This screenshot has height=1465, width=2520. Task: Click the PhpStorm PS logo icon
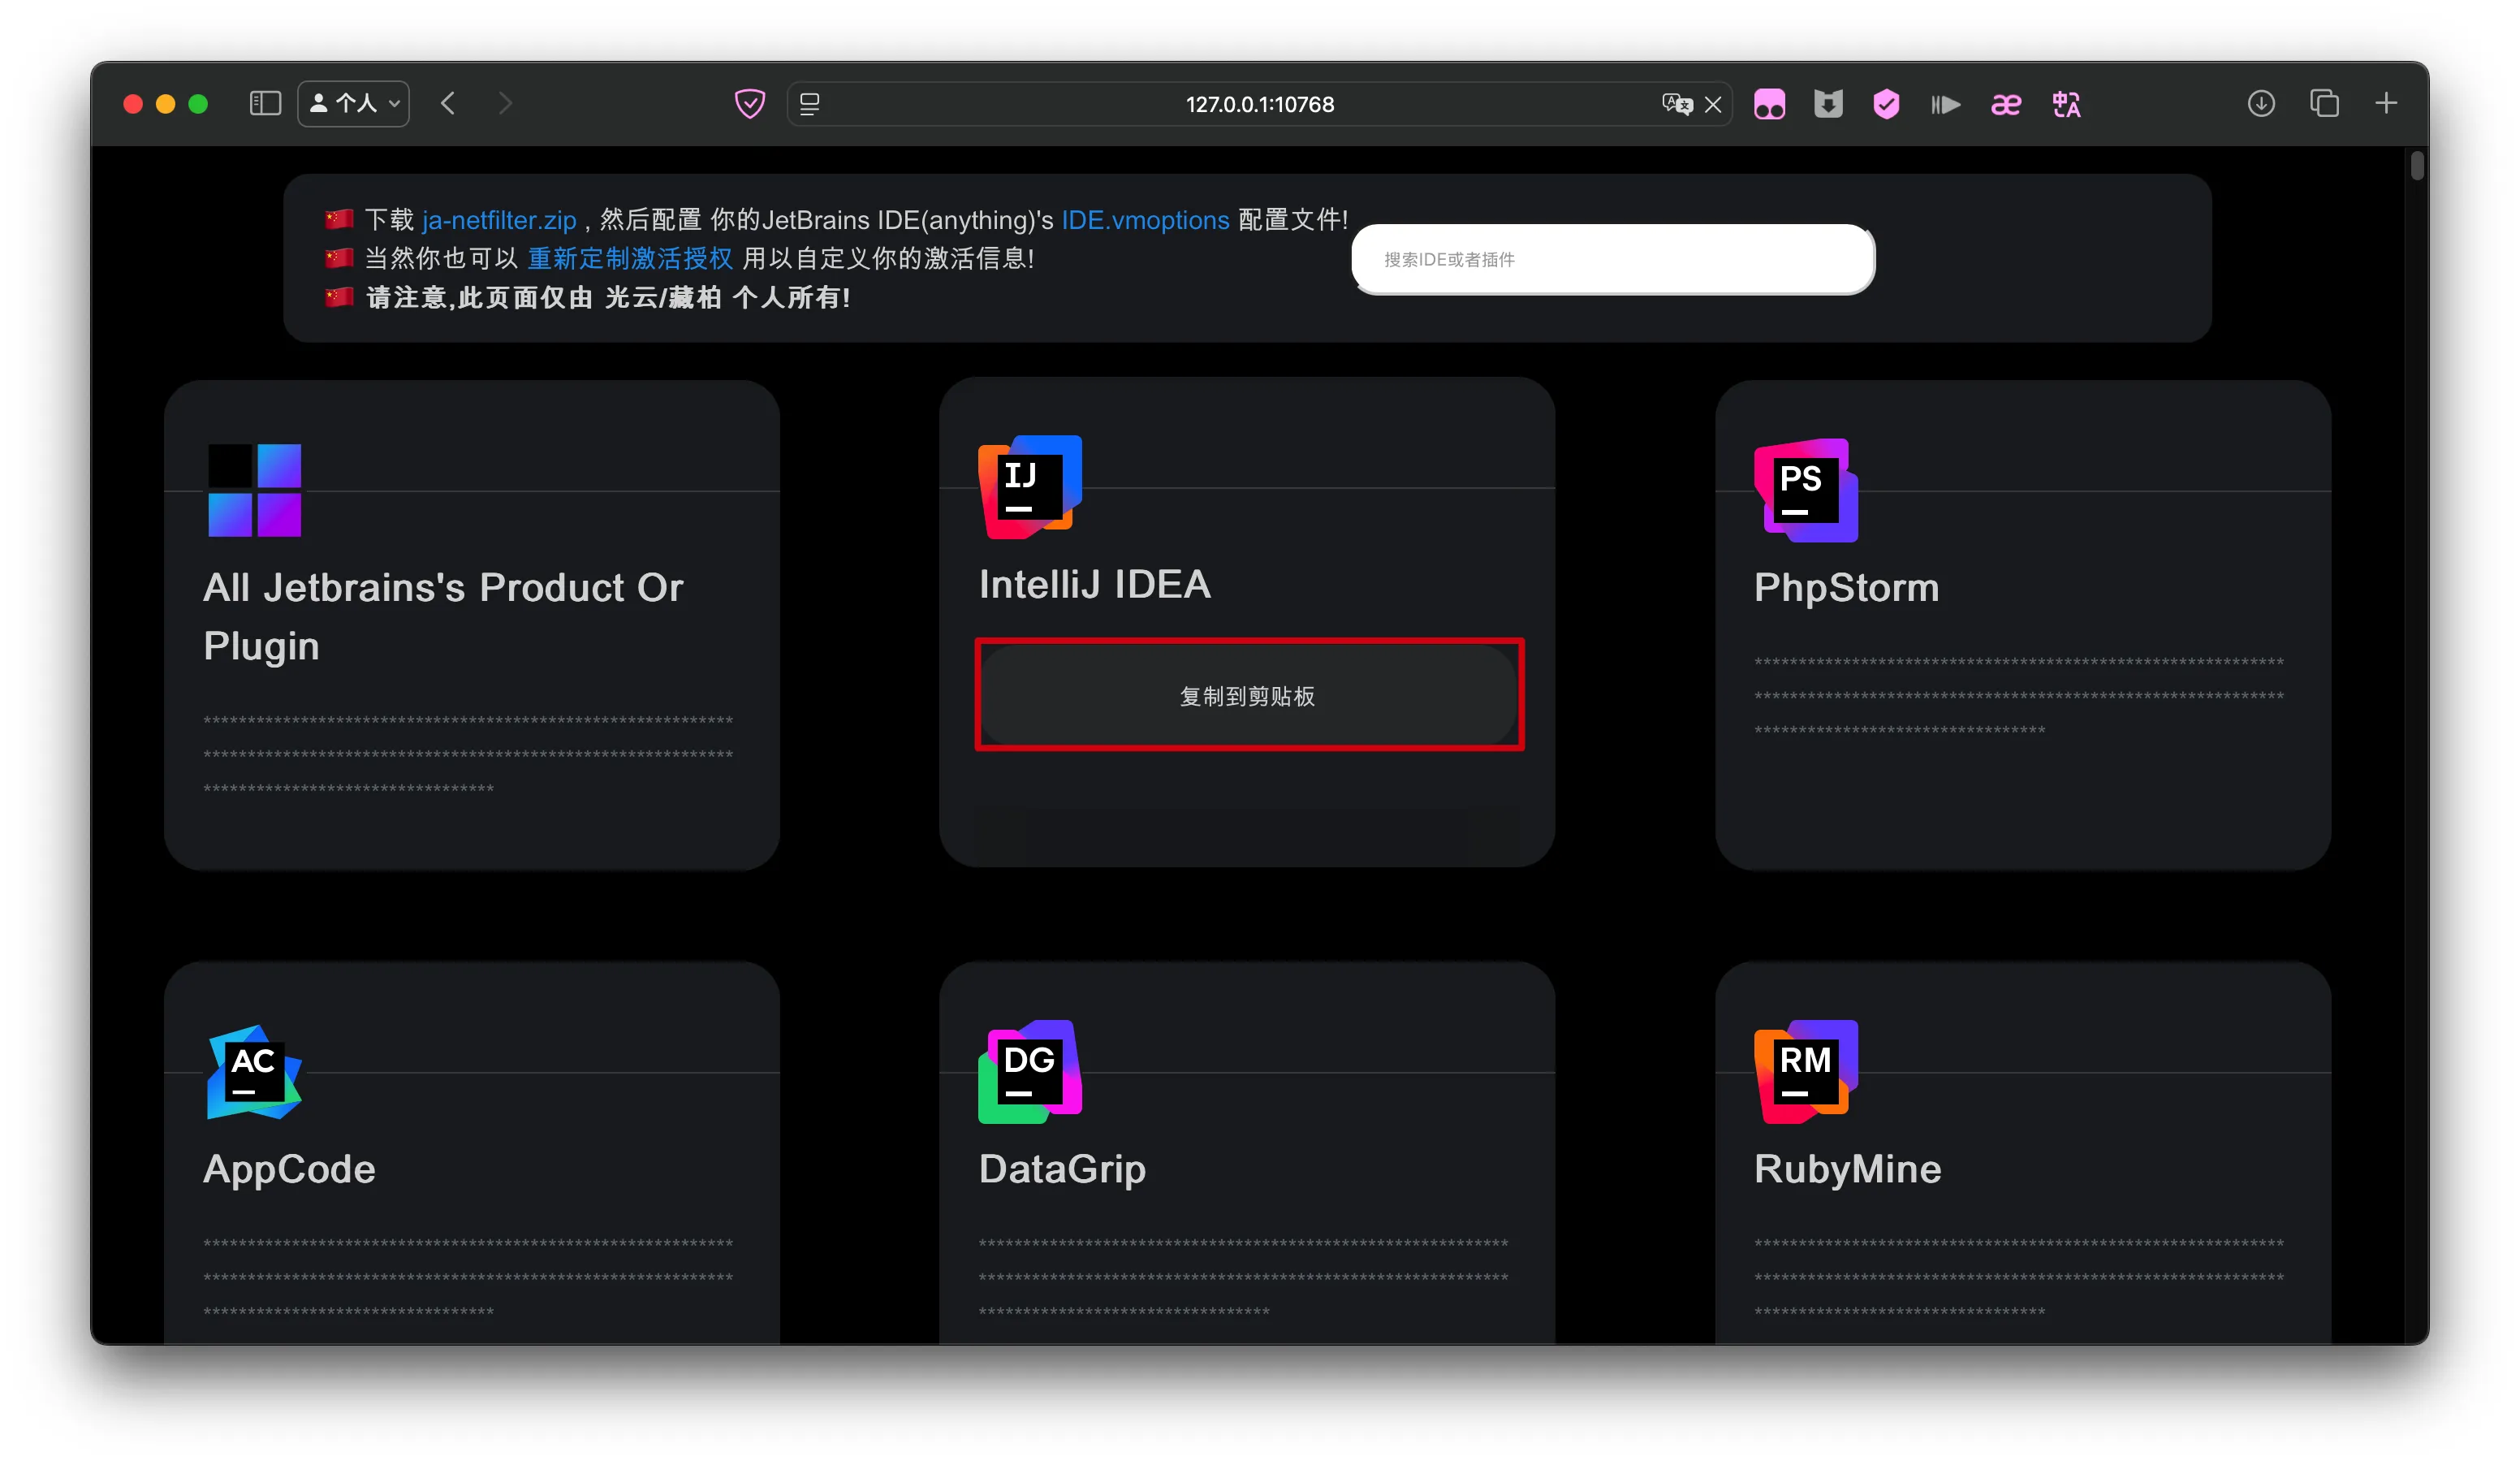(1806, 490)
